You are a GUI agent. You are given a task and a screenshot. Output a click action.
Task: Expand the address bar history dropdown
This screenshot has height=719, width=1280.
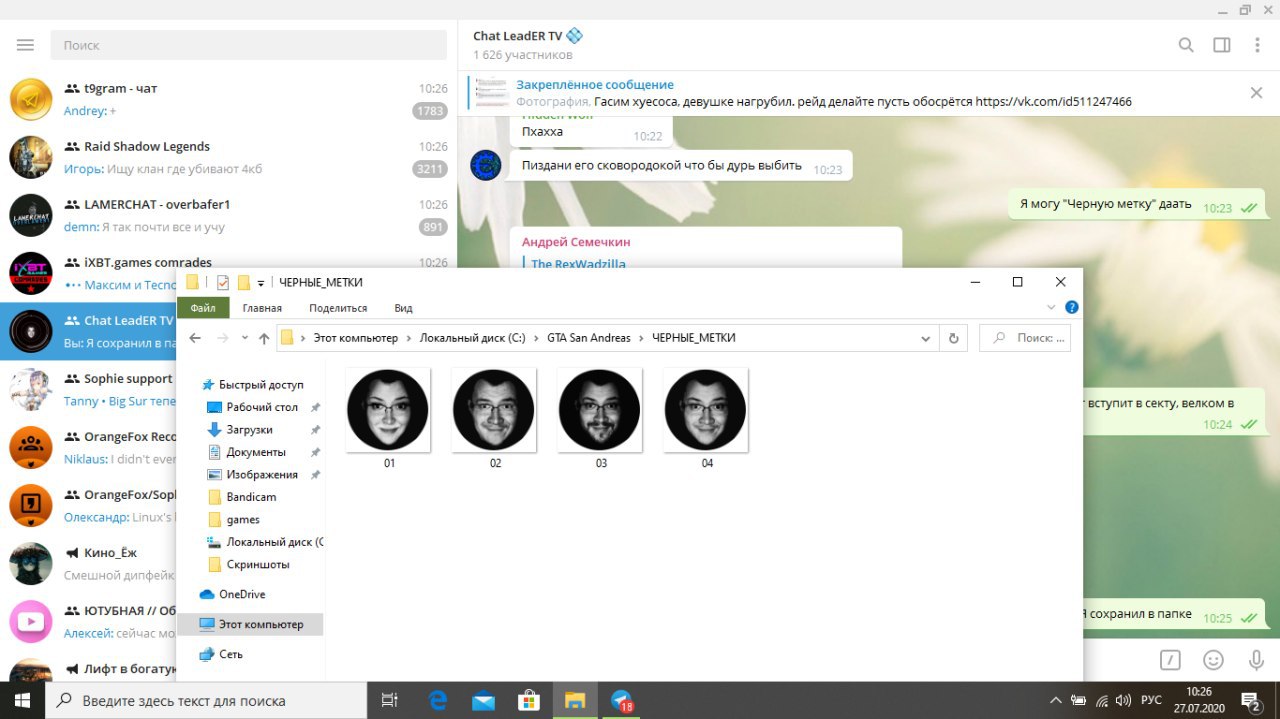926,338
